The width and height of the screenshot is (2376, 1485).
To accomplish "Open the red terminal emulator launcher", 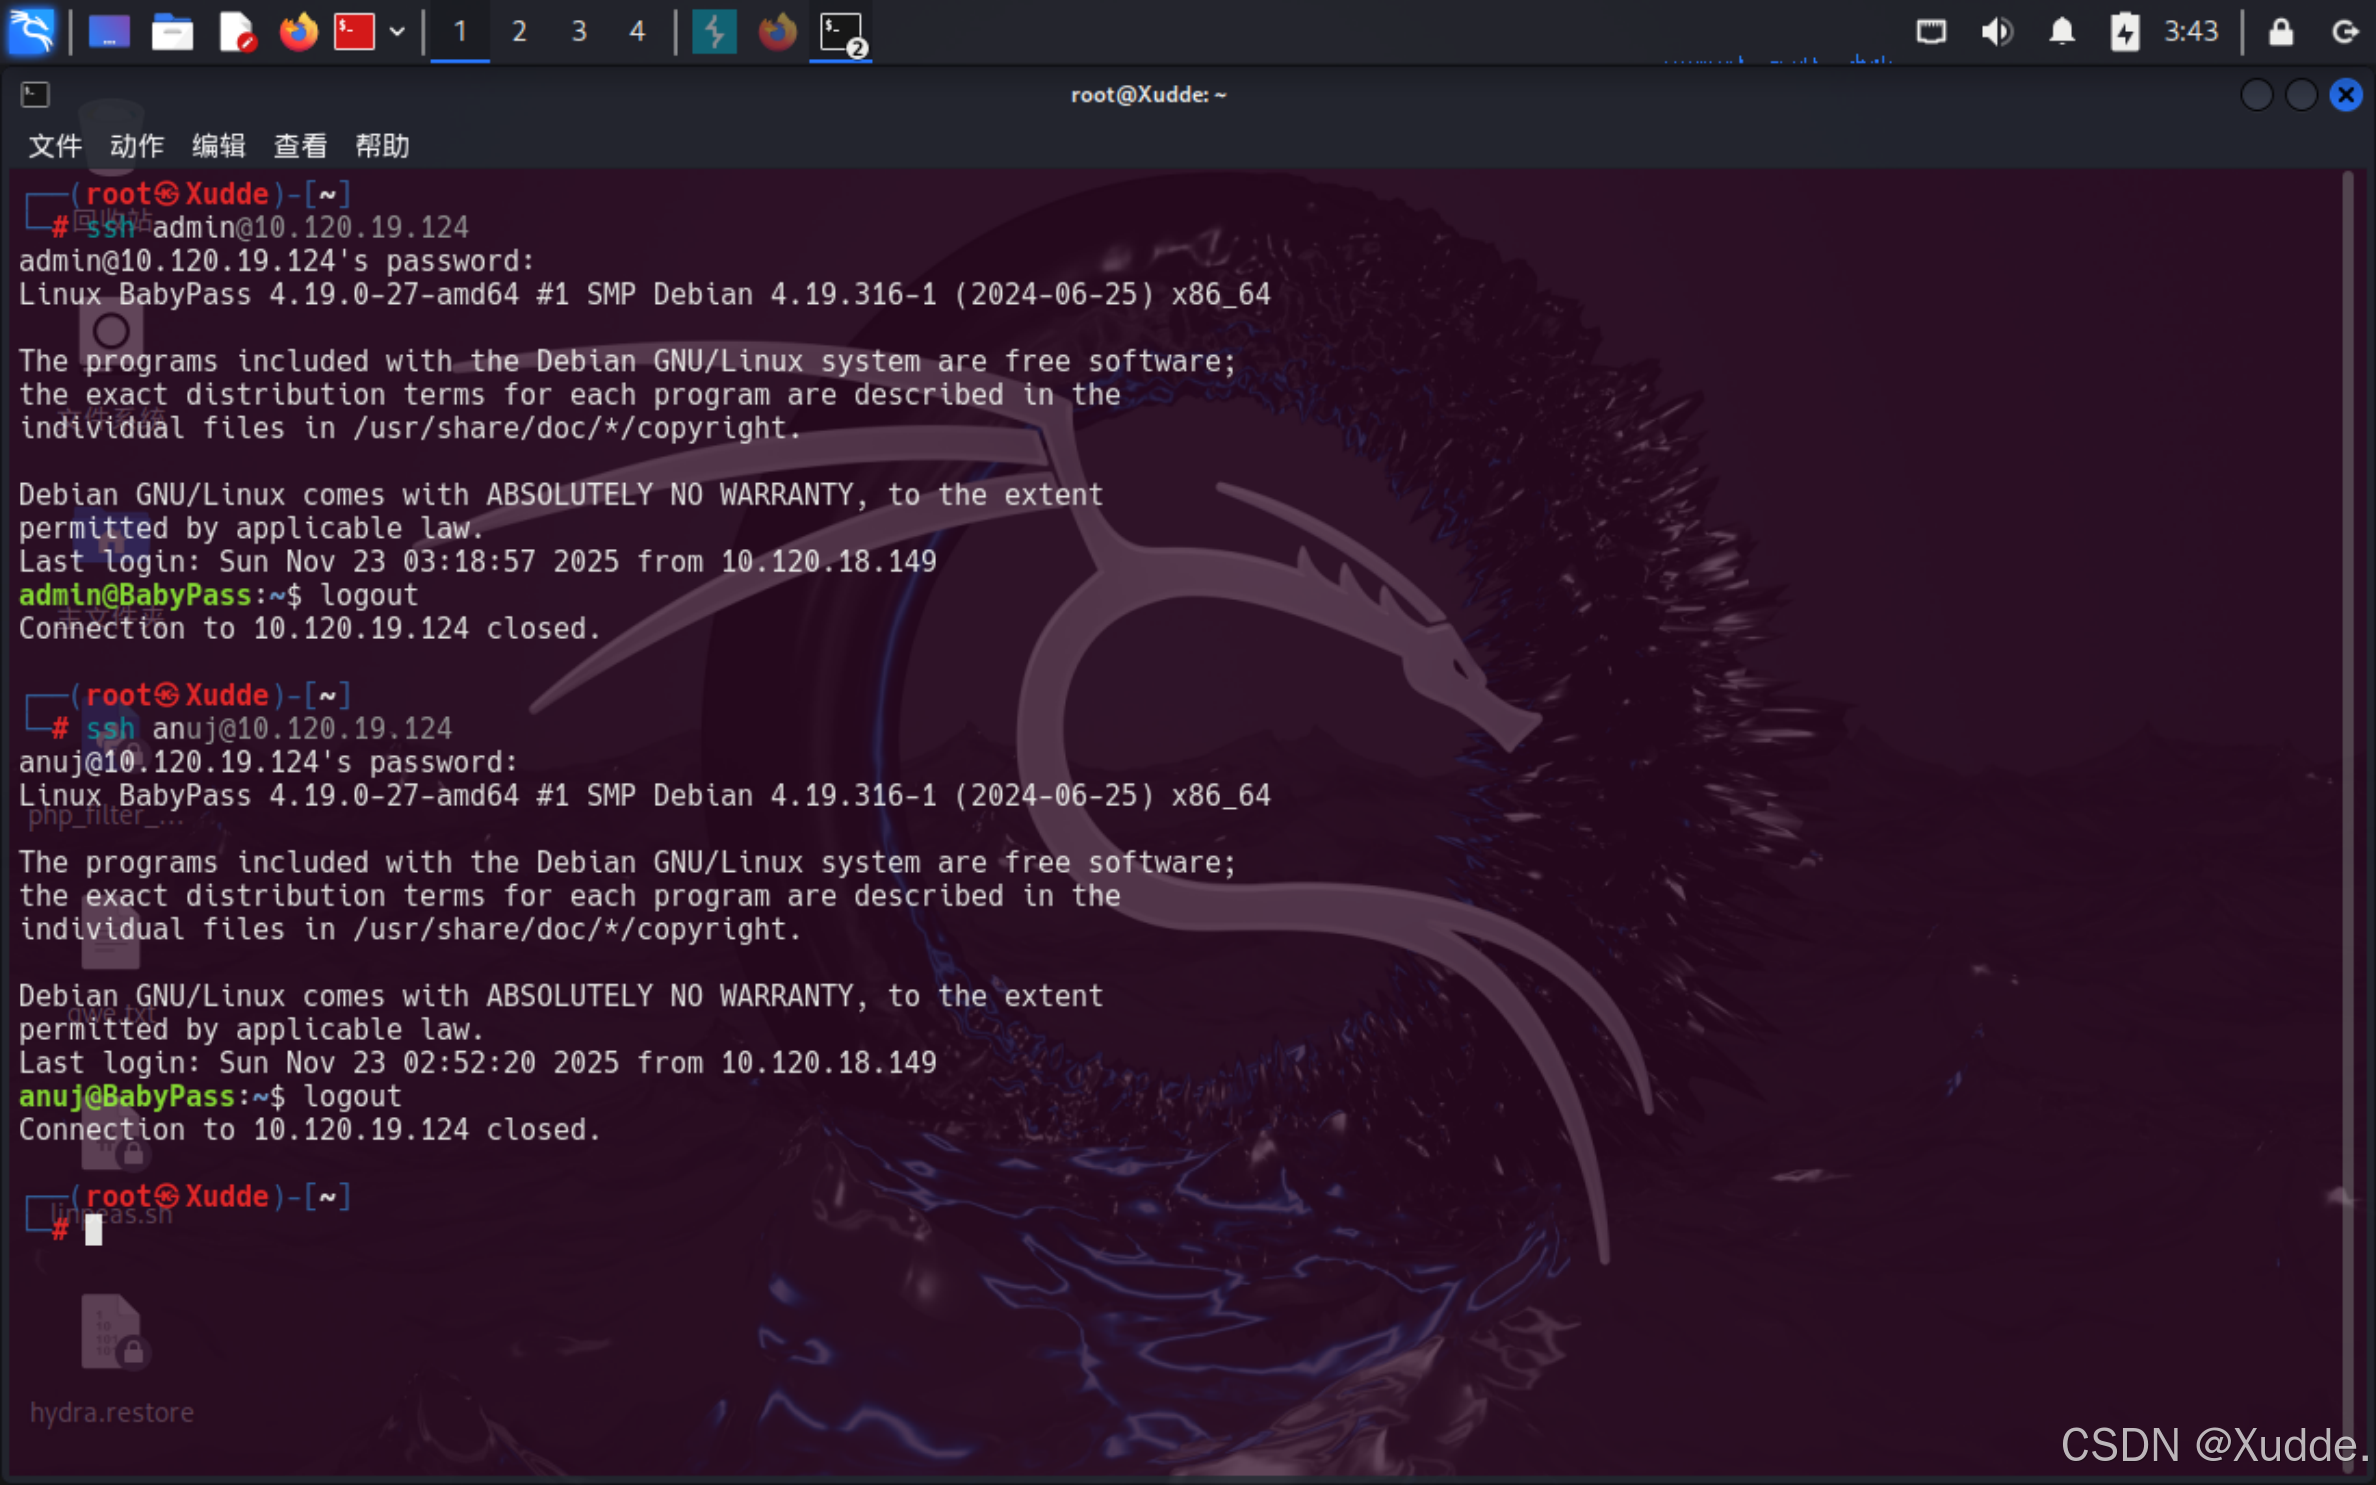I will (354, 32).
